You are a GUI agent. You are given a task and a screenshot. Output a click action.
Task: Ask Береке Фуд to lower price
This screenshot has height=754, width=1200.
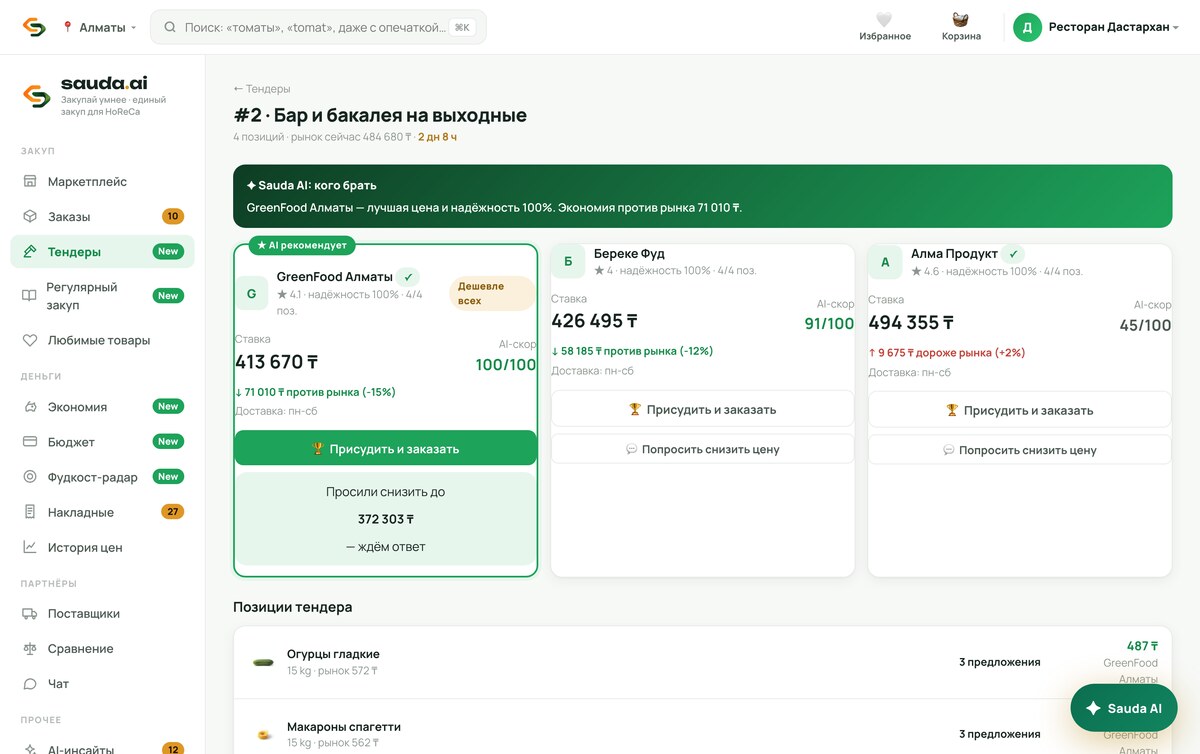pyautogui.click(x=702, y=449)
